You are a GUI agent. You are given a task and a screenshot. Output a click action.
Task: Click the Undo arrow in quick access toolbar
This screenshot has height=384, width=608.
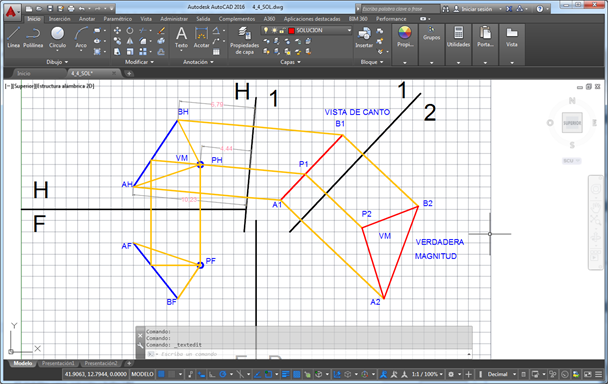(x=81, y=8)
